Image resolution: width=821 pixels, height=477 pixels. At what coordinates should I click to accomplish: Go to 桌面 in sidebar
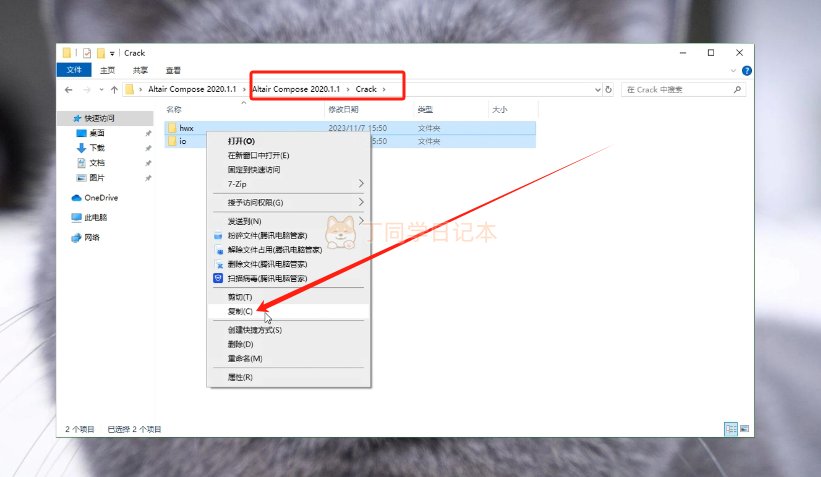point(97,133)
